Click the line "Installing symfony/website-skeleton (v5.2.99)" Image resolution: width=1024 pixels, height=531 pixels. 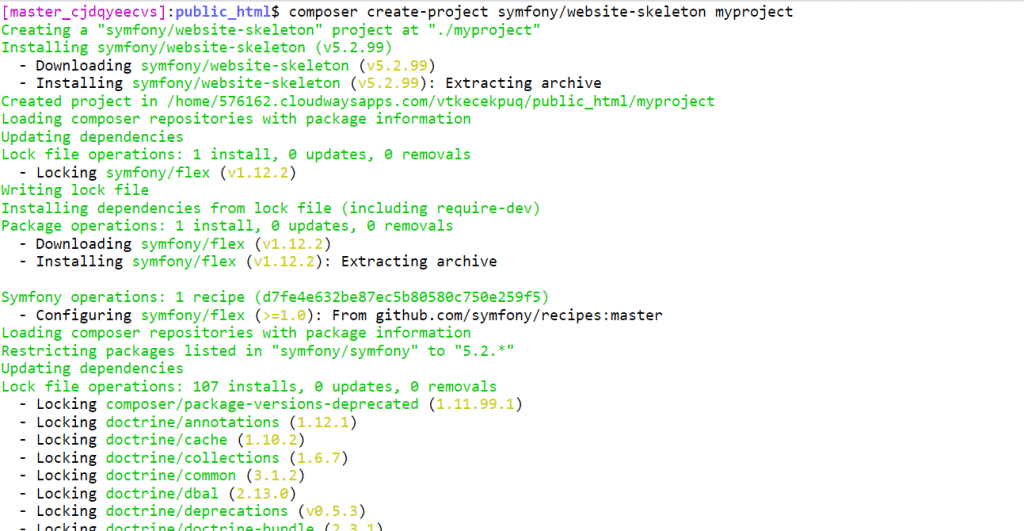coord(197,48)
